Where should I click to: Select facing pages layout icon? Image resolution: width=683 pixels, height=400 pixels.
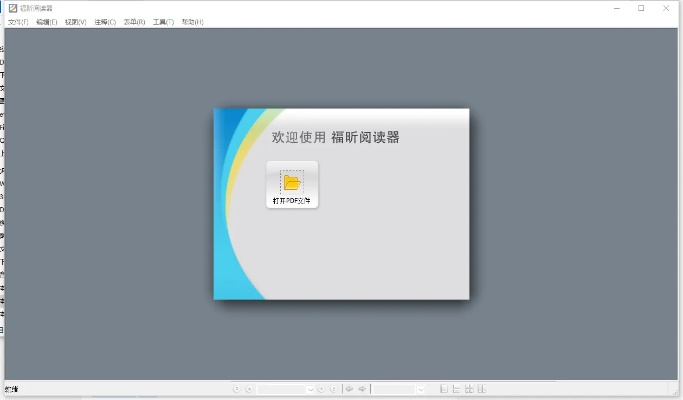click(x=468, y=389)
